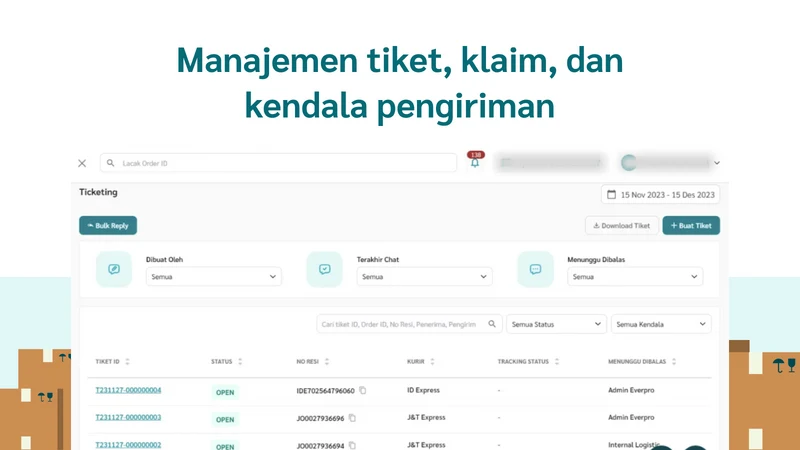The width and height of the screenshot is (800, 450).
Task: Open date range 15 Nov 2023 - 15 Des 2023
Action: 660,194
